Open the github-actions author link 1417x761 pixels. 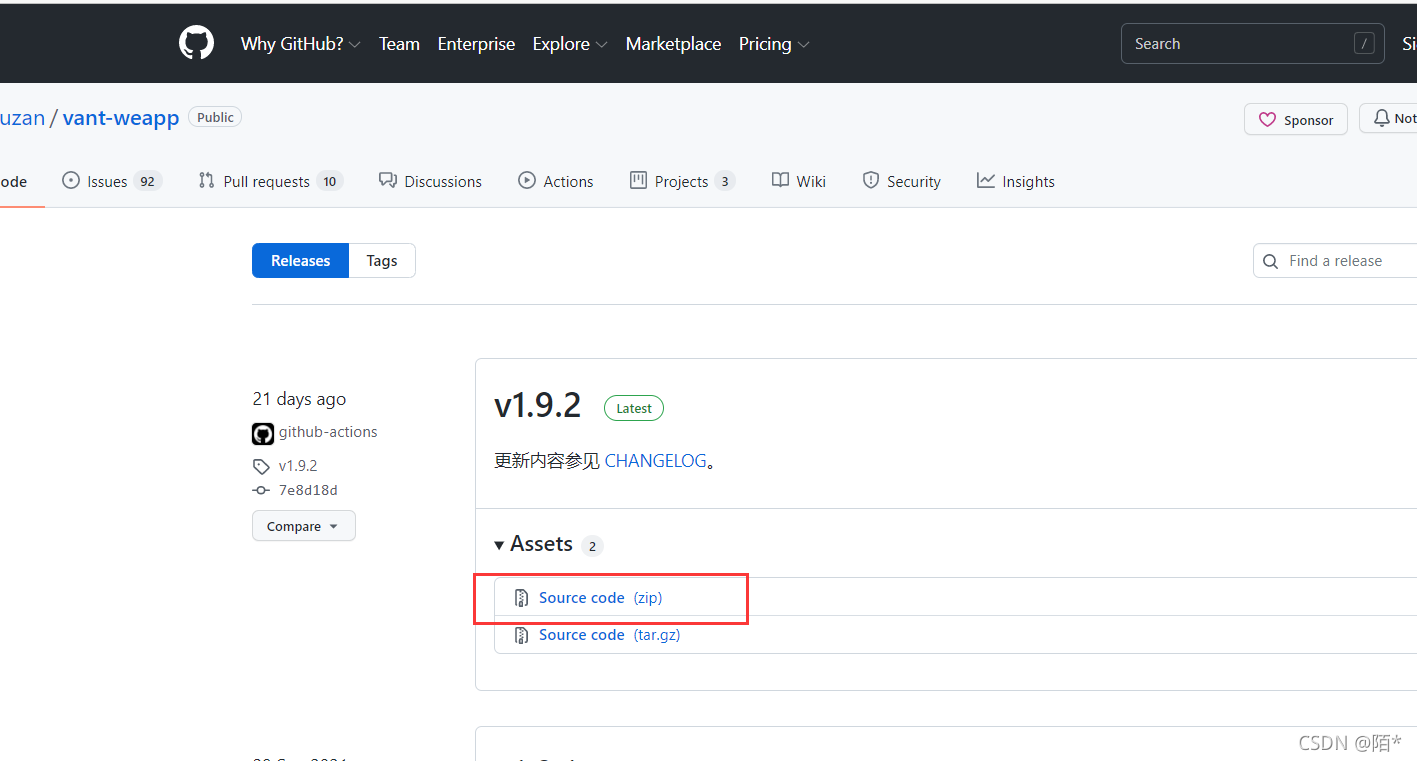[328, 432]
